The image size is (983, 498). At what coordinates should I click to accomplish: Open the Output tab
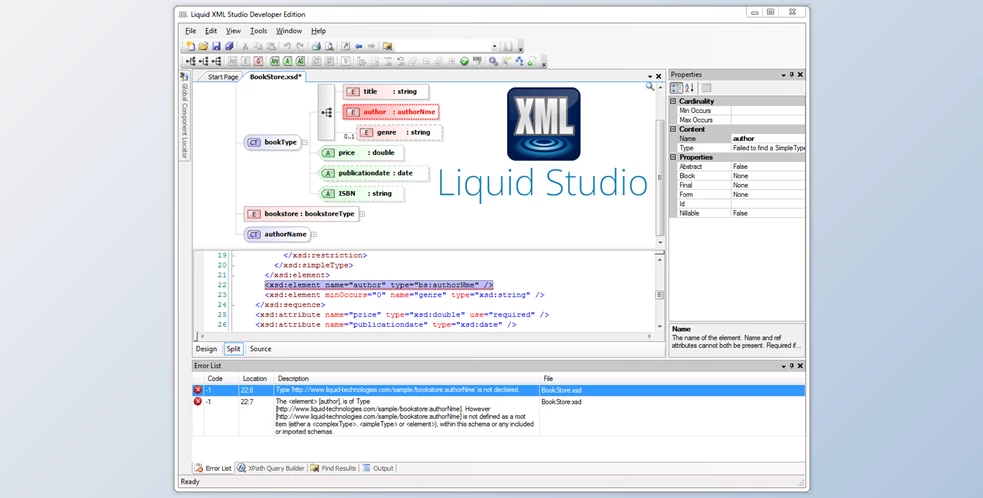[378, 468]
